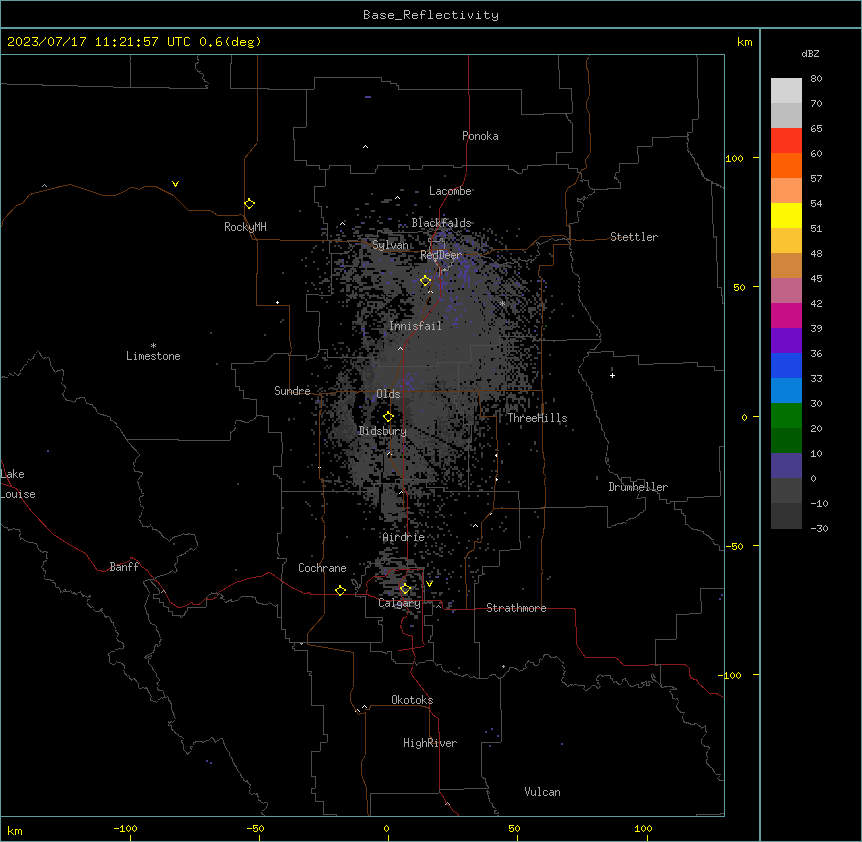Click the RockyMH label

coord(245,227)
